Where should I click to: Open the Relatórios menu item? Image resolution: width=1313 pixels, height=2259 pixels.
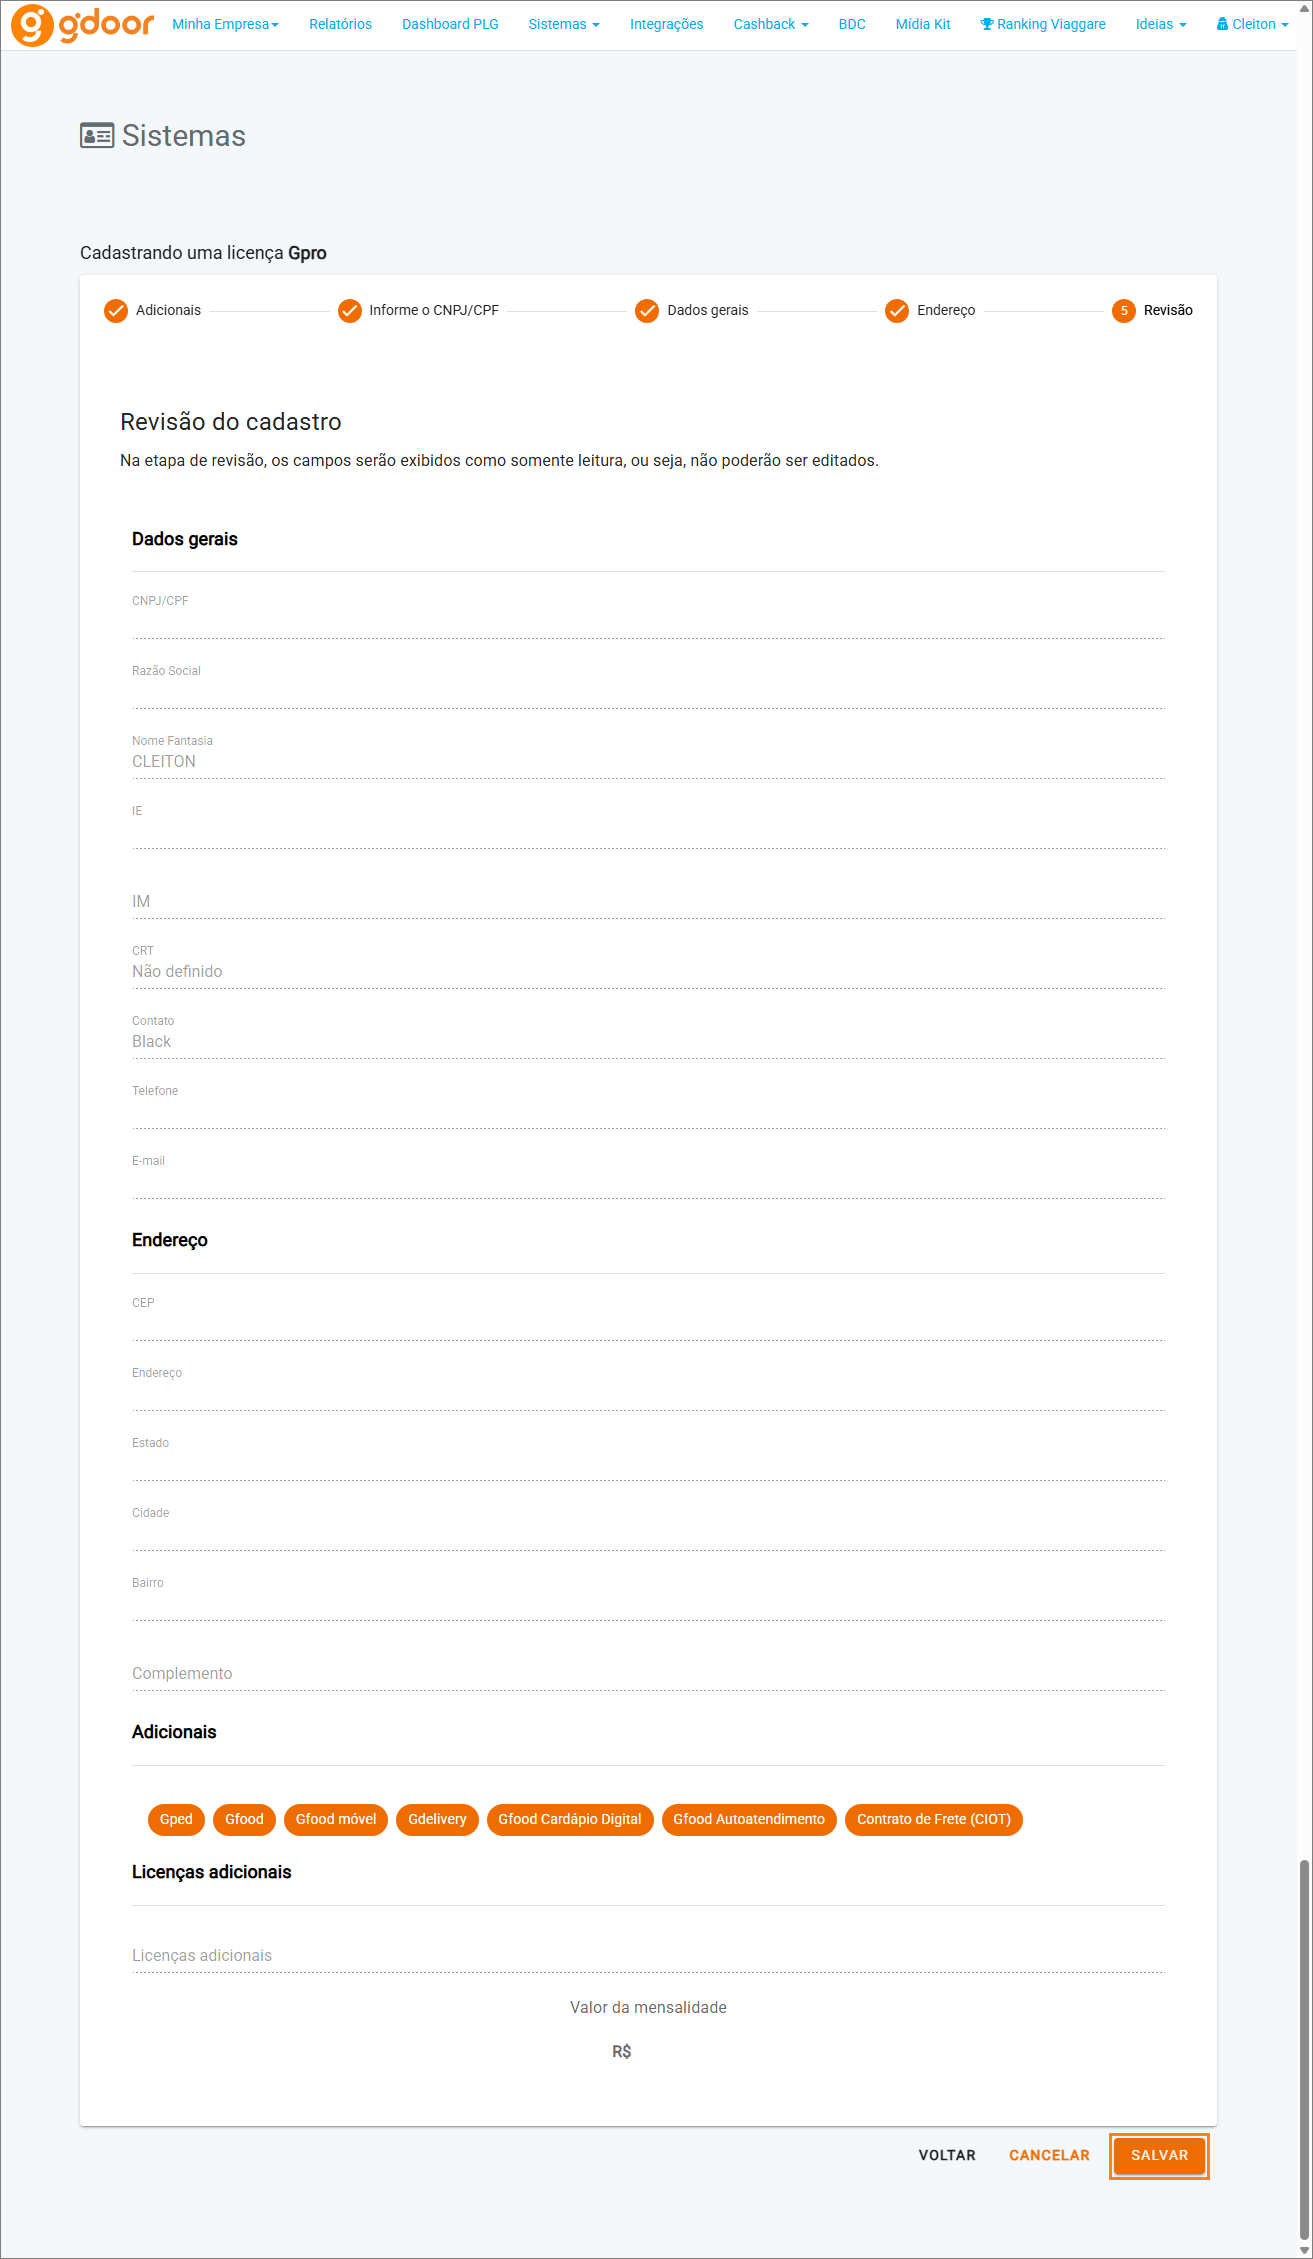340,24
